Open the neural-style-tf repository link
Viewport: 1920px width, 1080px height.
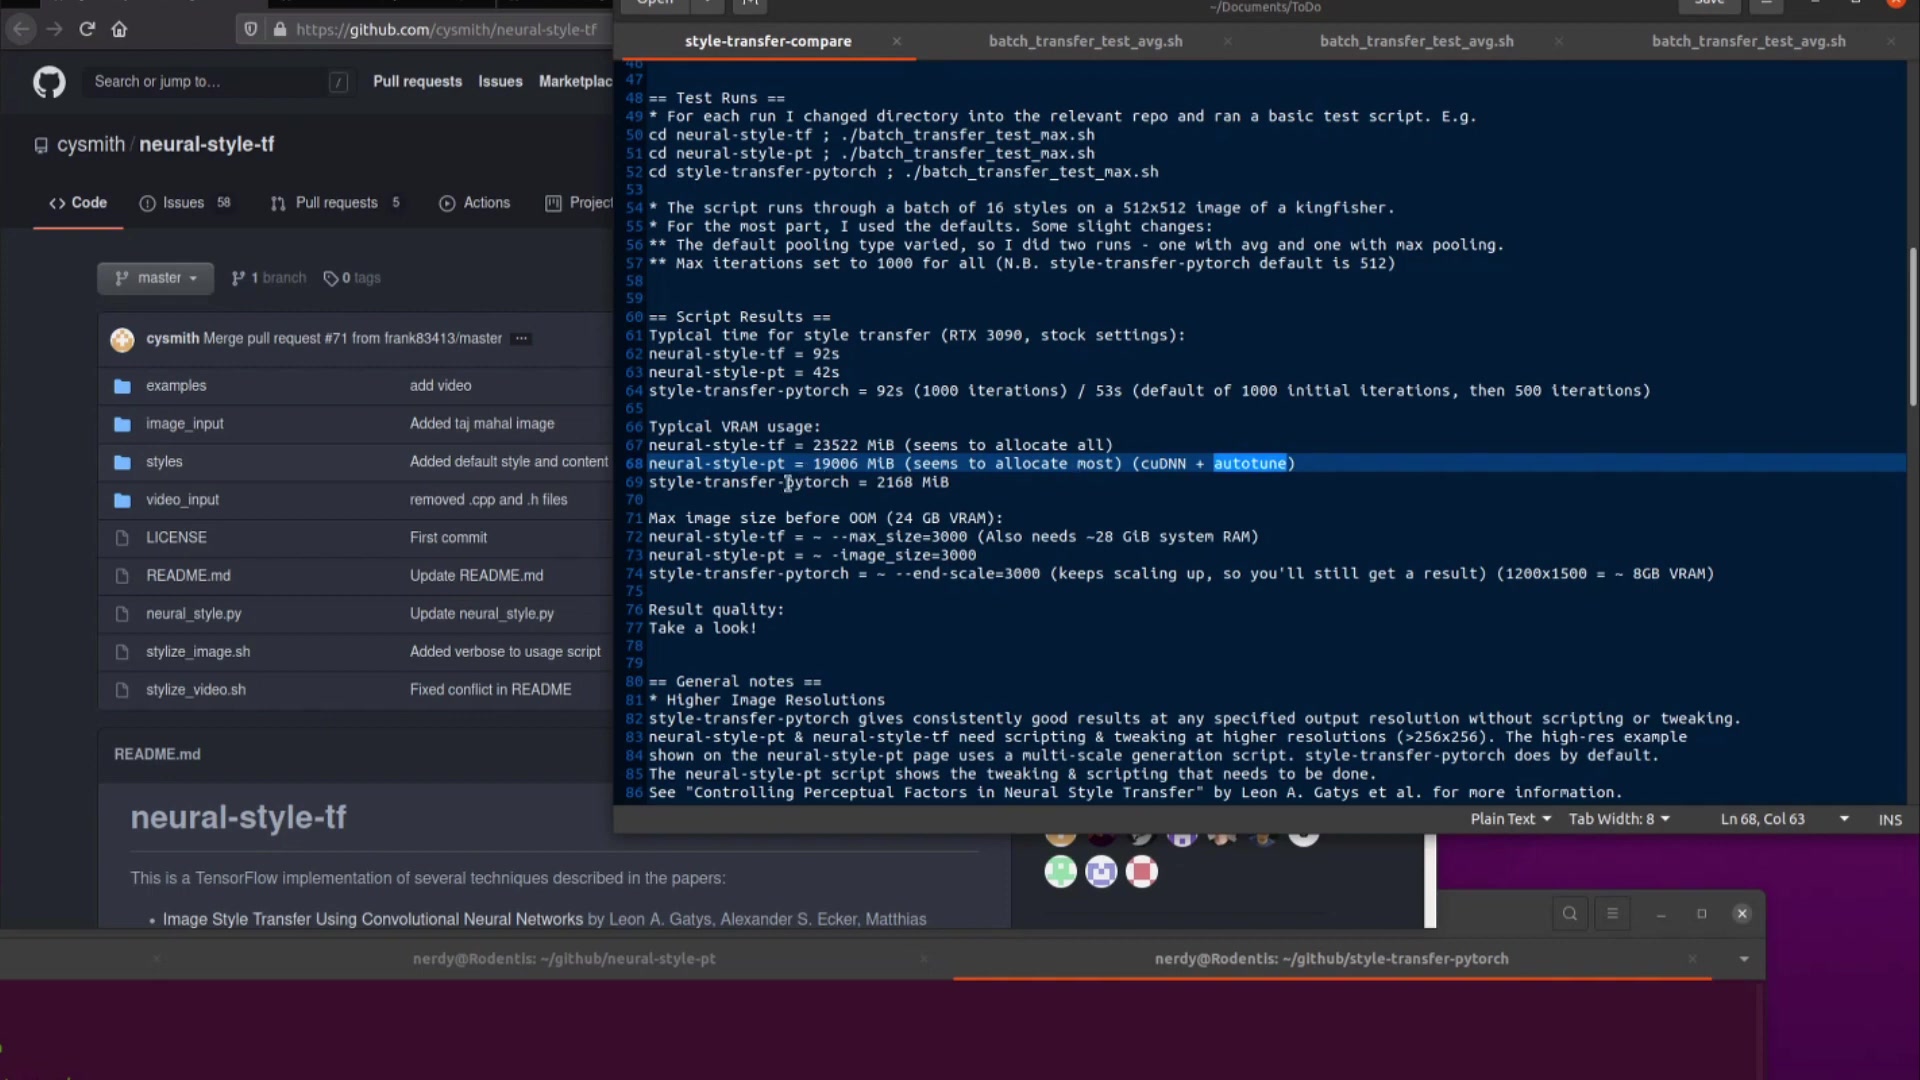[206, 145]
